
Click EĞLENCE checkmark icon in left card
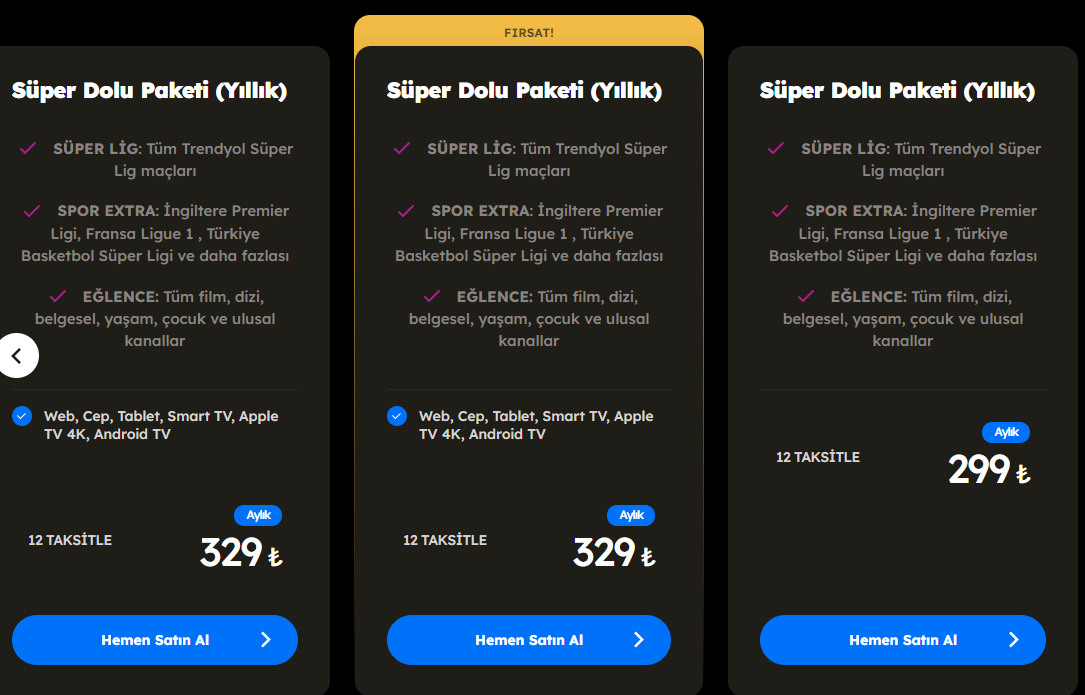(58, 296)
